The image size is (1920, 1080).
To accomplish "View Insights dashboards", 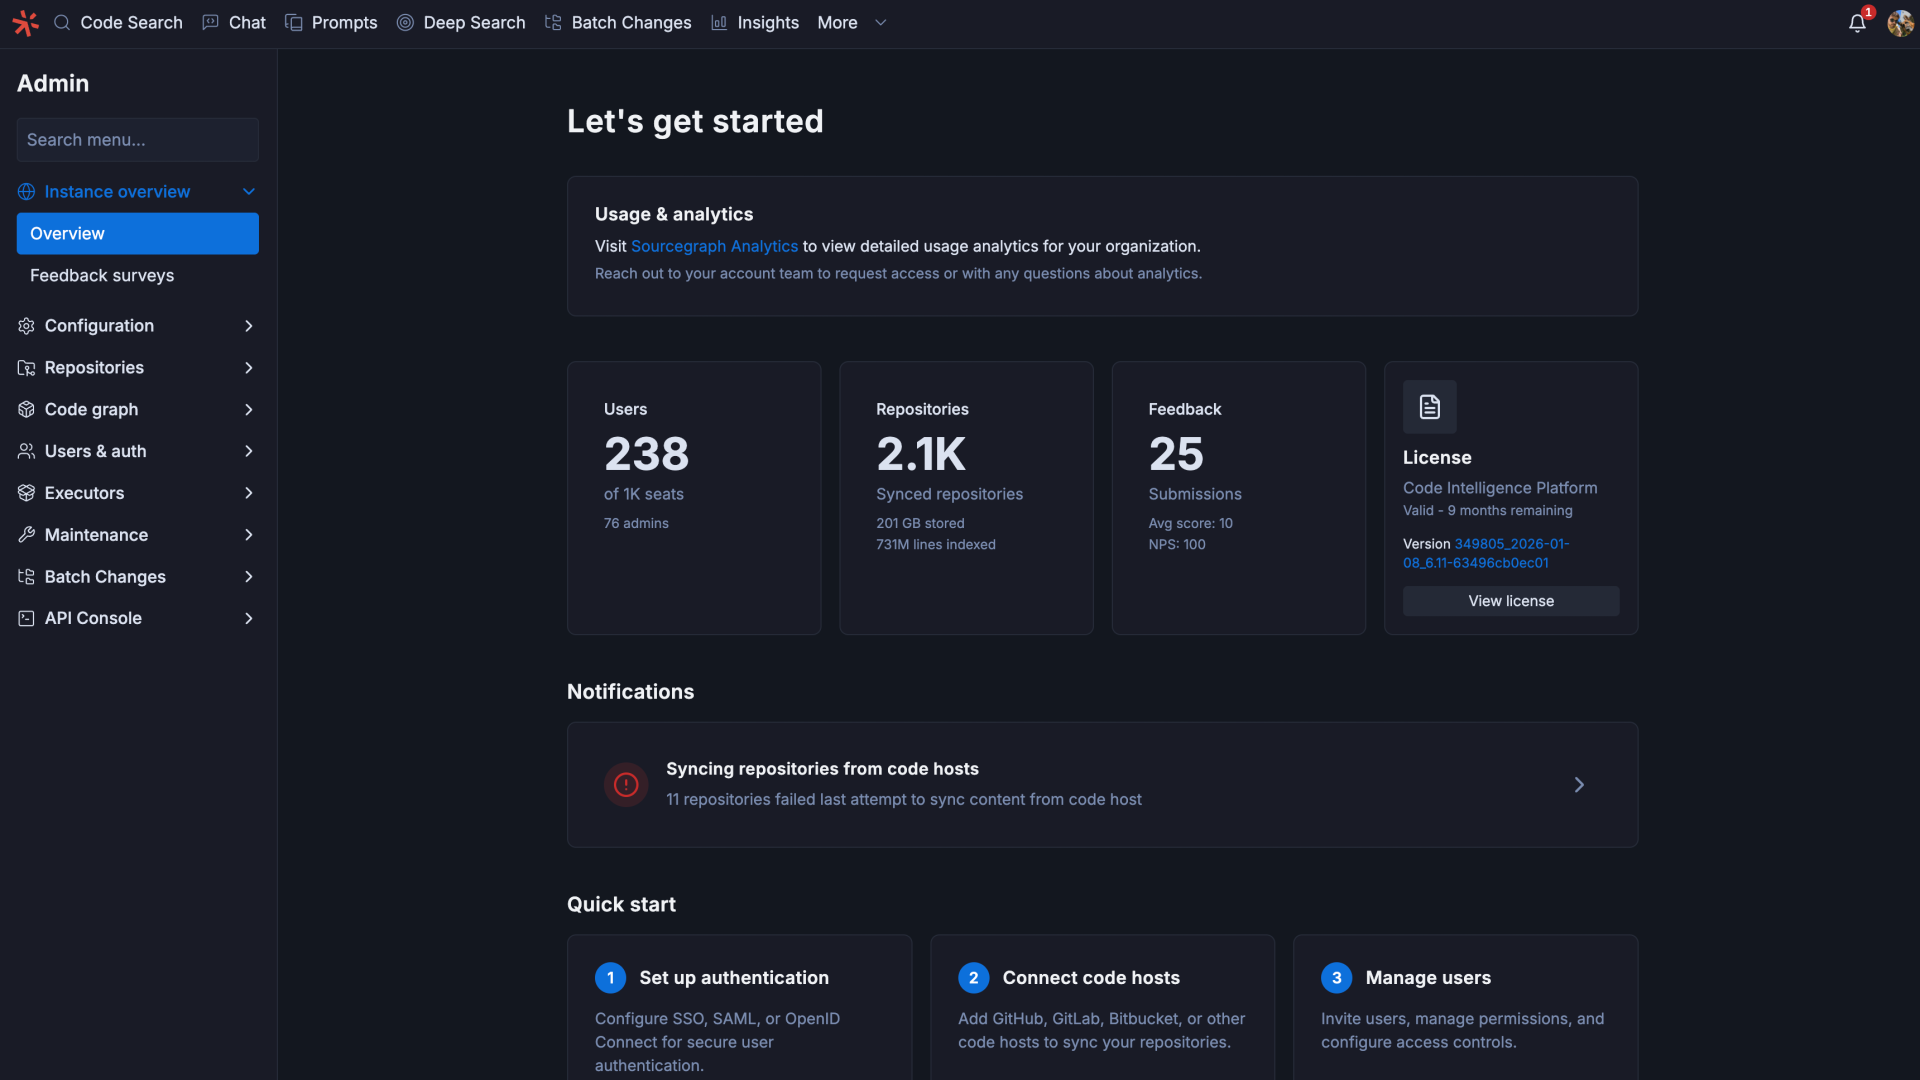I will [x=768, y=22].
